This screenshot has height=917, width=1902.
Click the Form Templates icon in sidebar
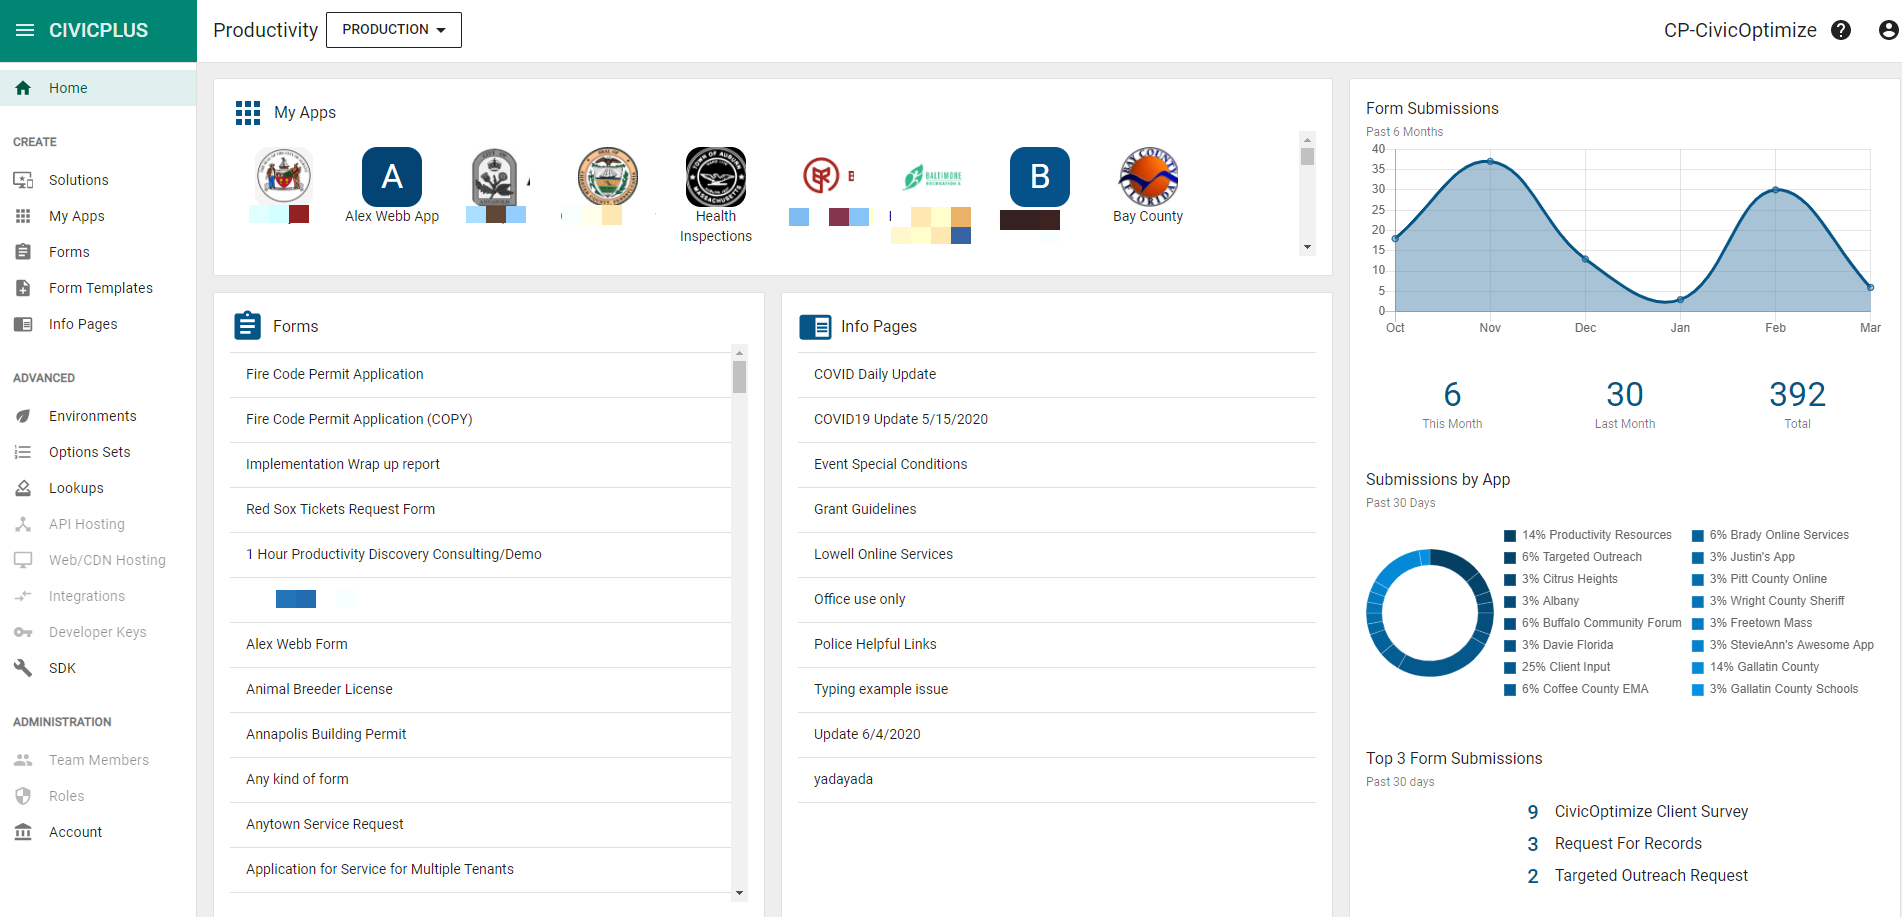coord(23,288)
